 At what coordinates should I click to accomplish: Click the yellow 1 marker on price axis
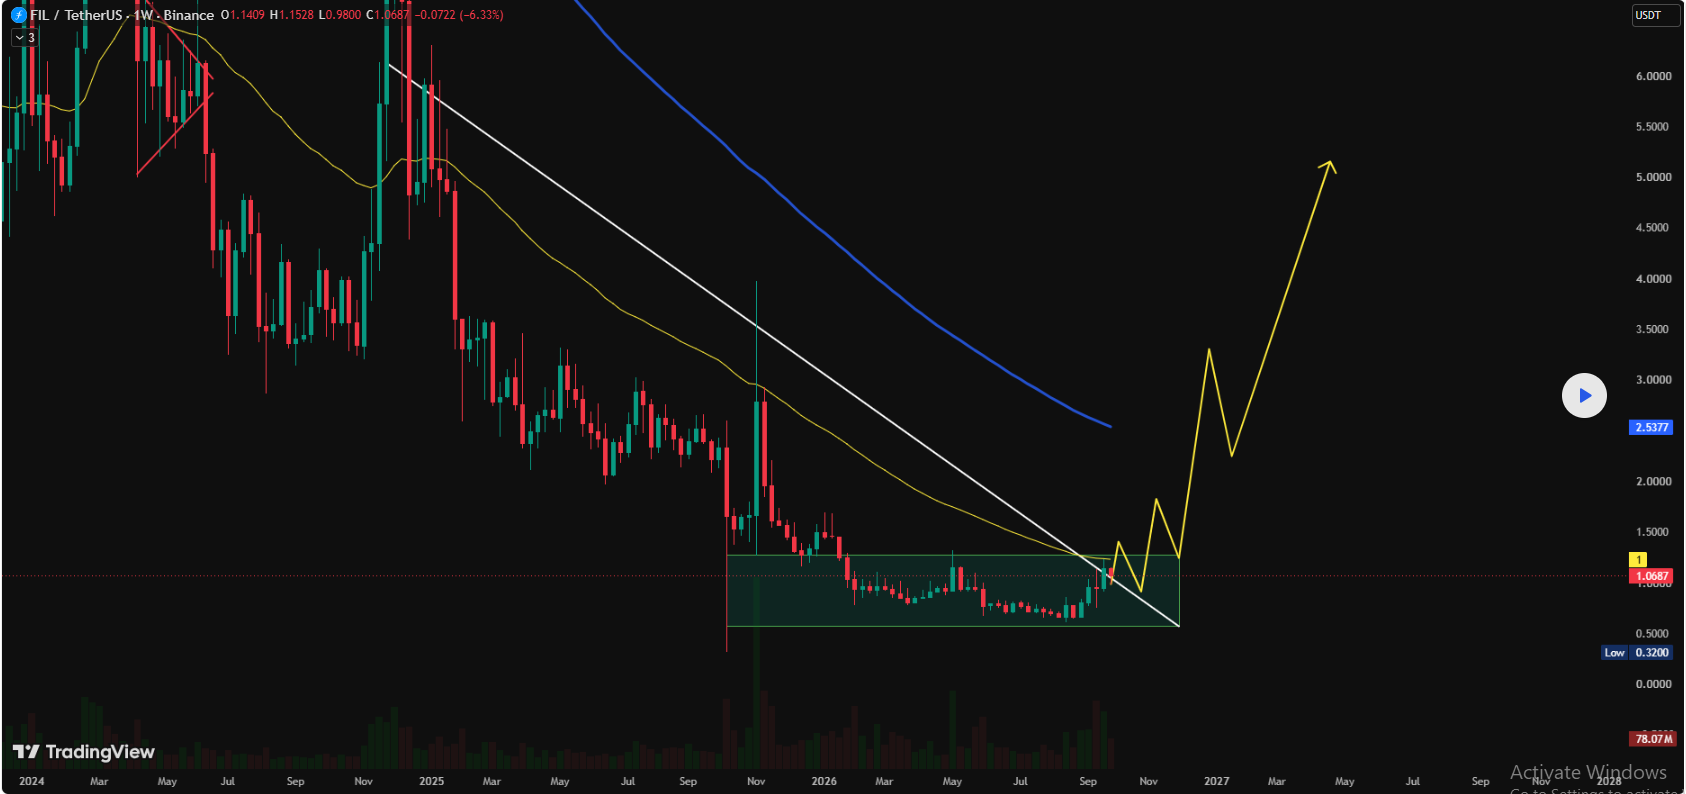tap(1638, 560)
